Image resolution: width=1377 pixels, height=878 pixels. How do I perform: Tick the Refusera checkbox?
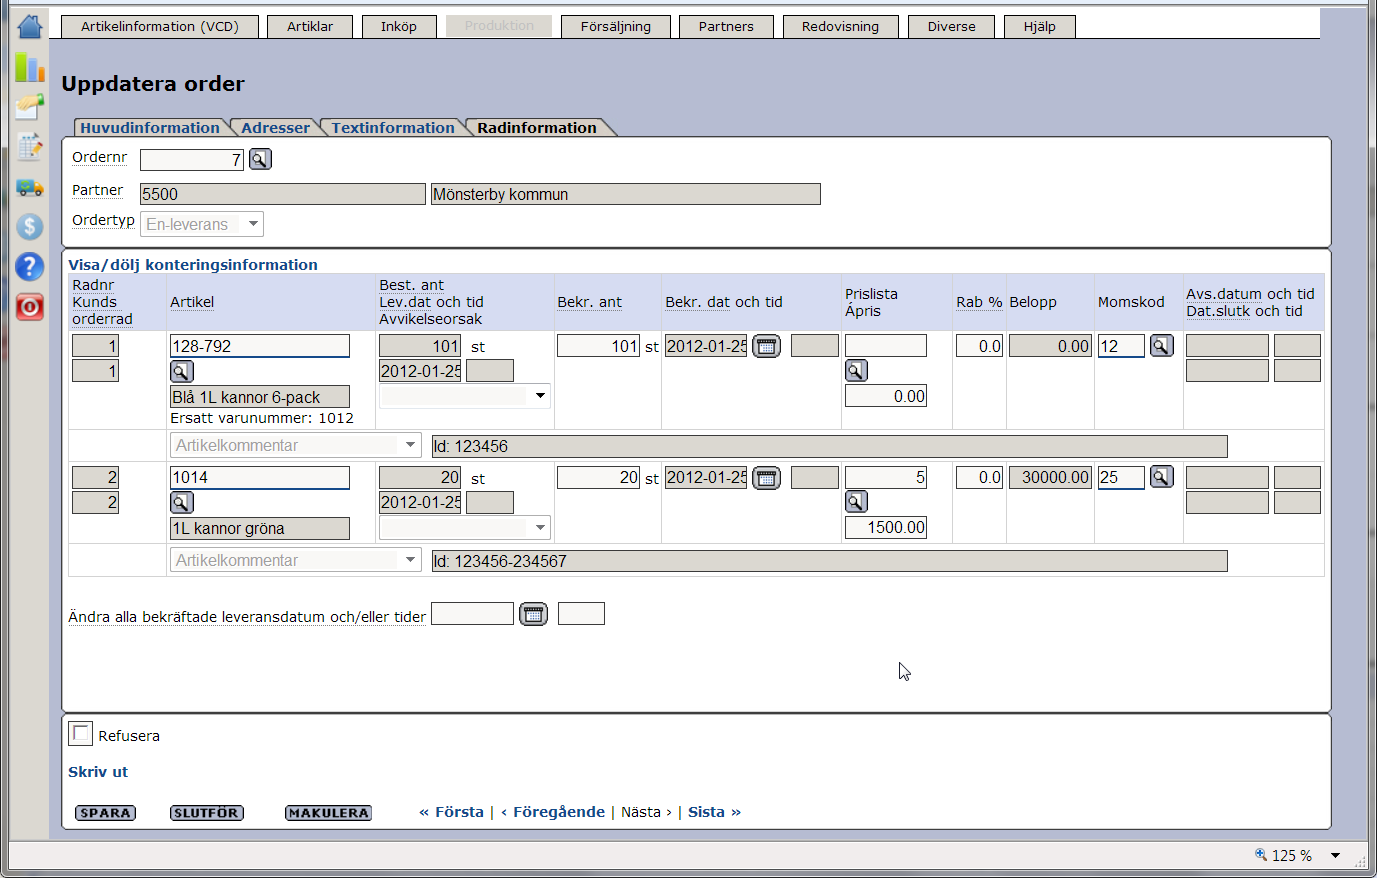[x=80, y=734]
